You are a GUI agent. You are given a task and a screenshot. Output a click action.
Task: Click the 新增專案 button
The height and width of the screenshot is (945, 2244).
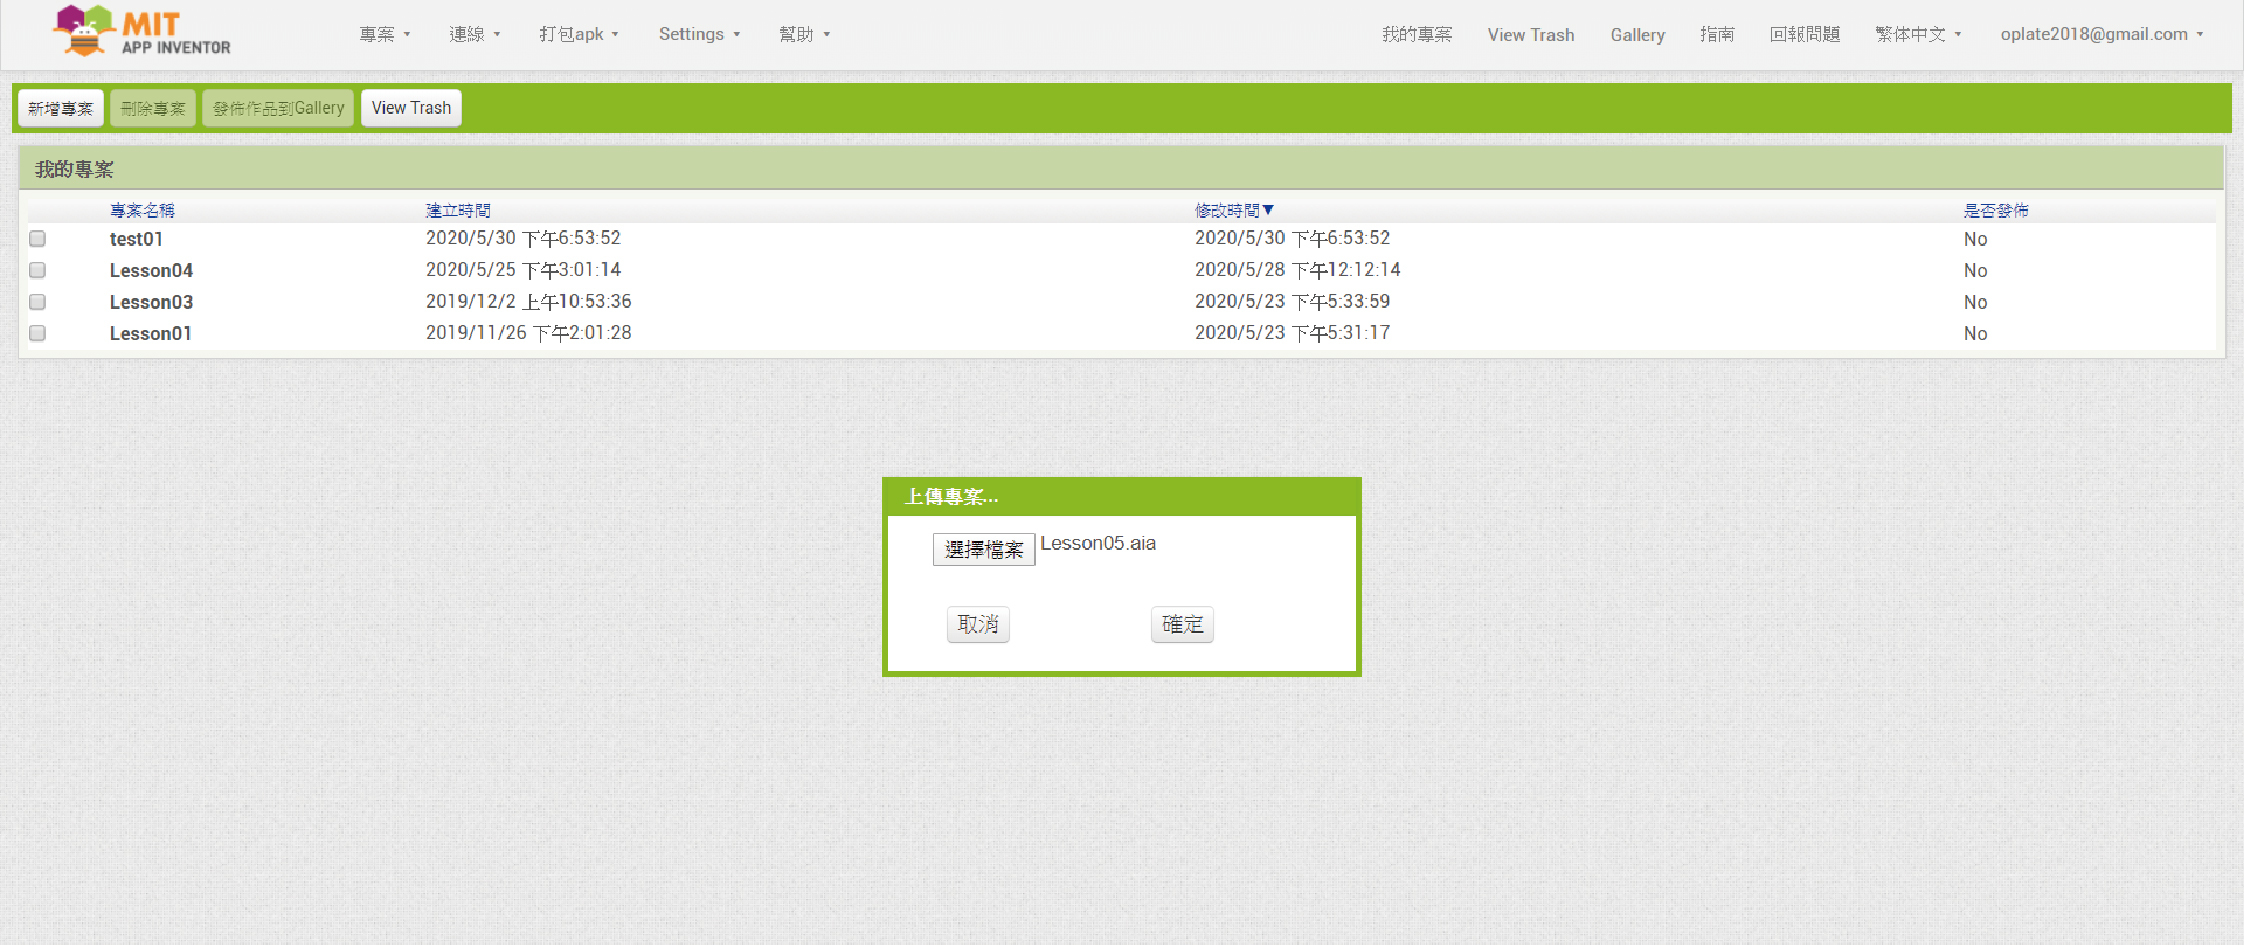[x=61, y=108]
